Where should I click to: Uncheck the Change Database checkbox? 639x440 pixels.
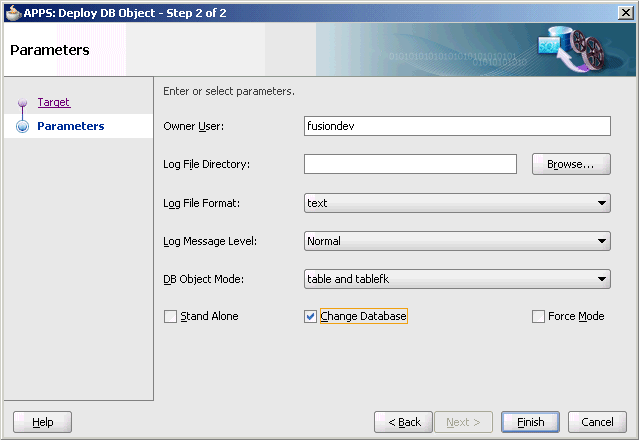[x=311, y=317]
